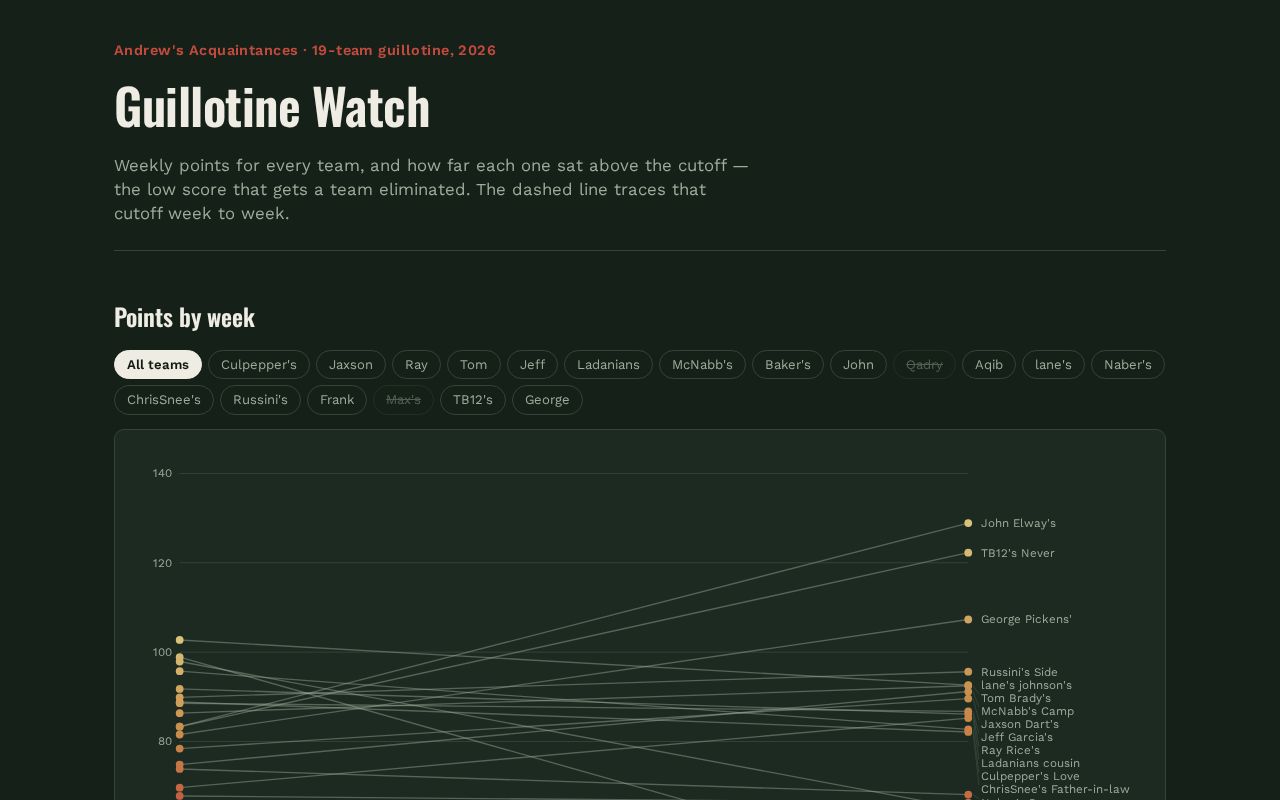Click the Russini's chip
Screen dimensions: 1280x800
click(260, 400)
